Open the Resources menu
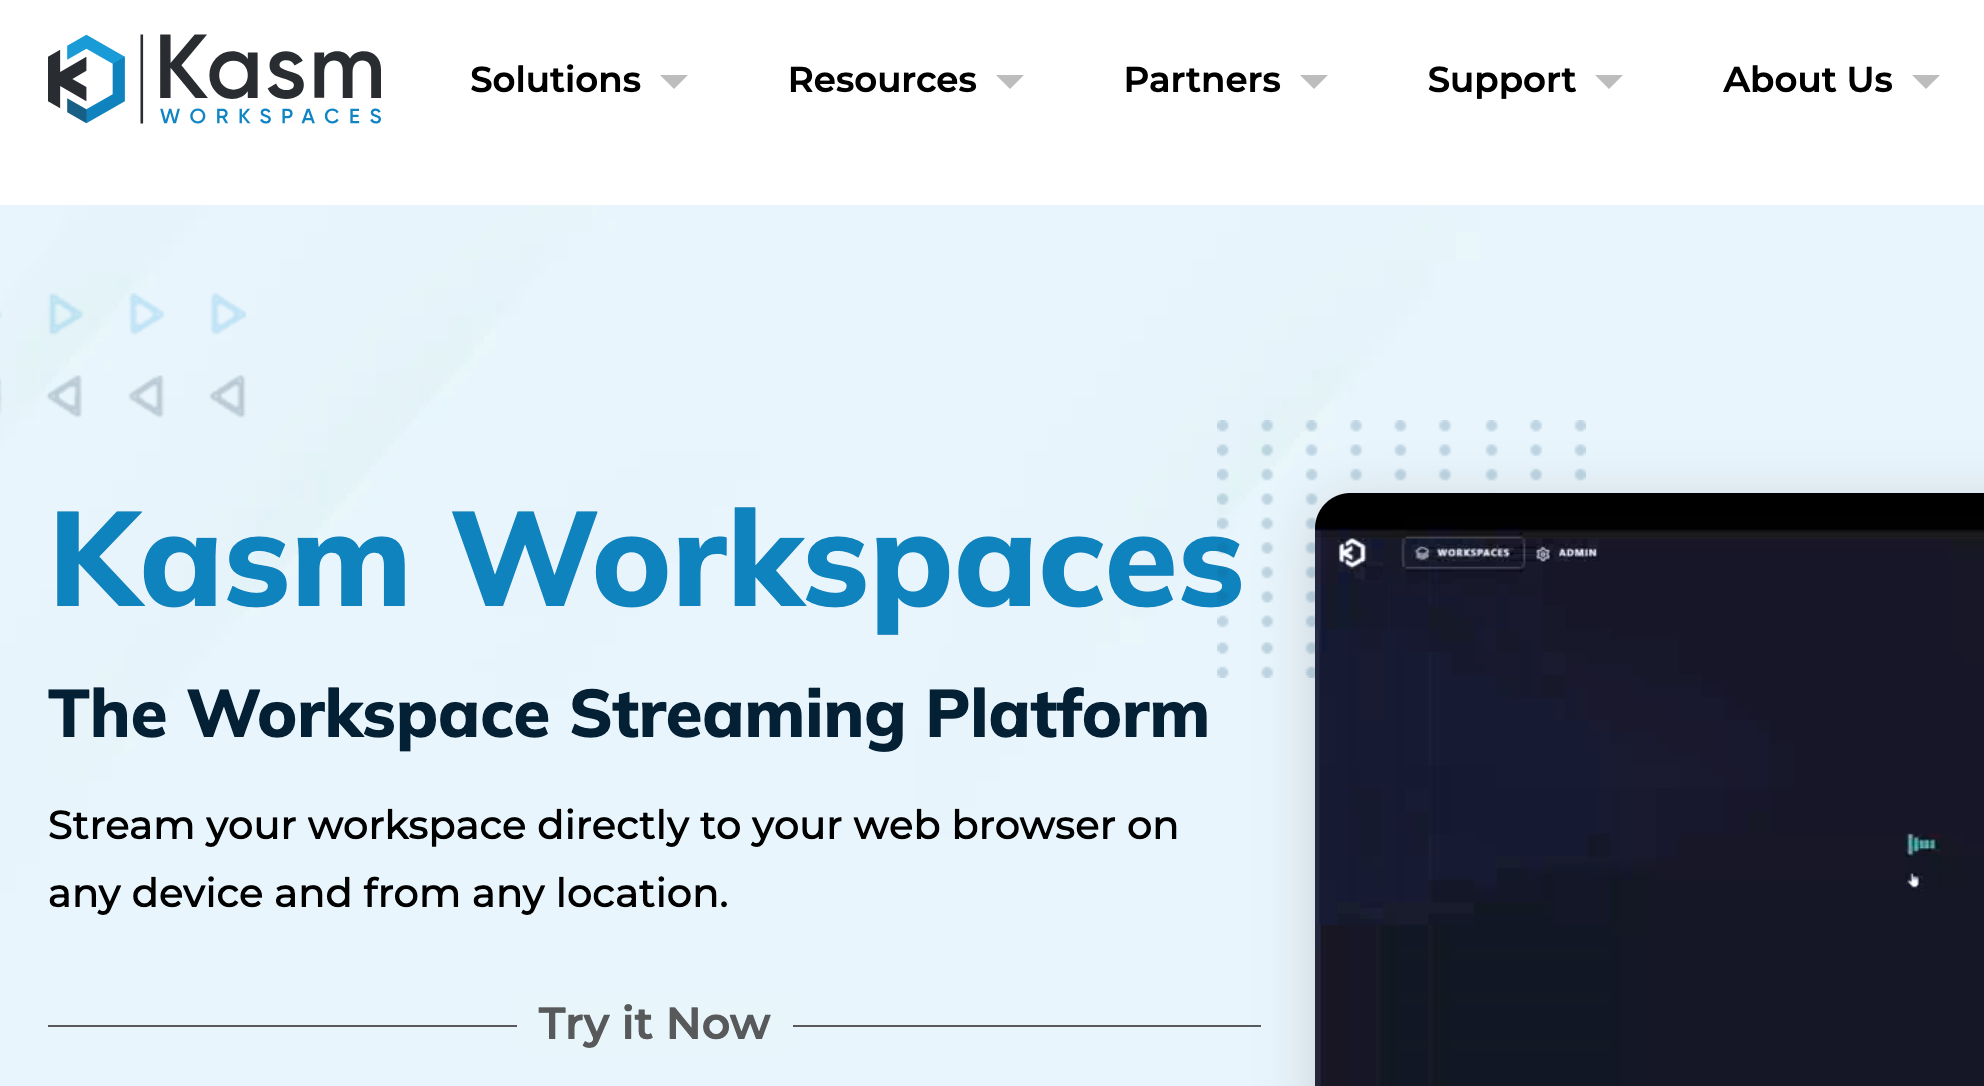 point(882,80)
